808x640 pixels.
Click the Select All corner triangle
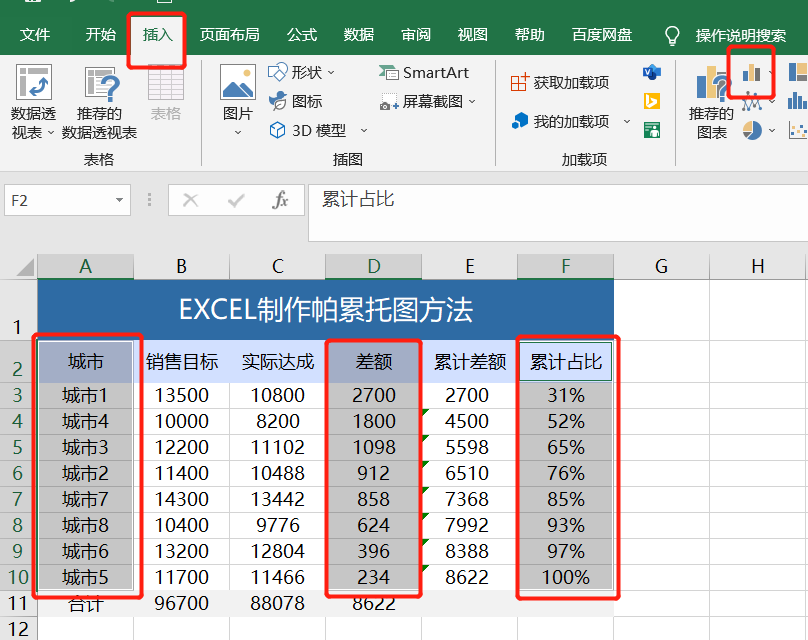(x=24, y=268)
